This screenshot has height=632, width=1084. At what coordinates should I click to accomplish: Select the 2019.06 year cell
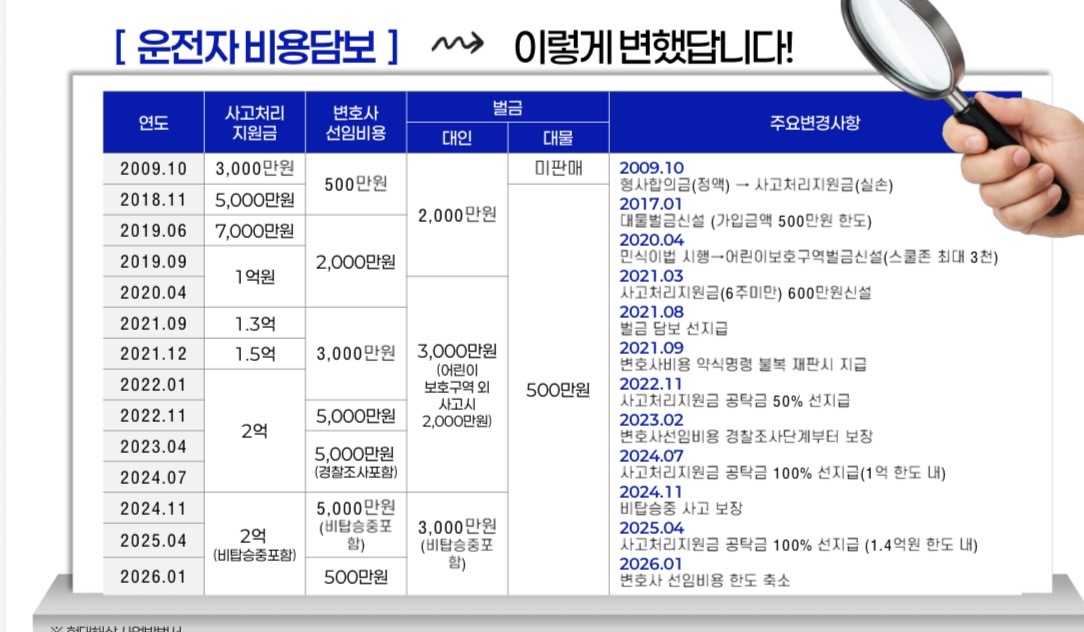tap(153, 231)
